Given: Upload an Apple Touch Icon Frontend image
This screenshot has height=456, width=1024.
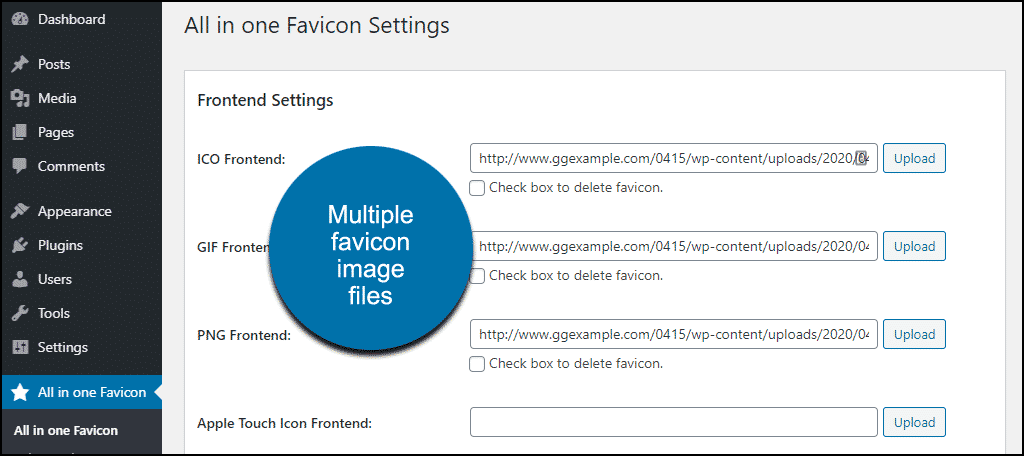Looking at the screenshot, I should (x=914, y=423).
